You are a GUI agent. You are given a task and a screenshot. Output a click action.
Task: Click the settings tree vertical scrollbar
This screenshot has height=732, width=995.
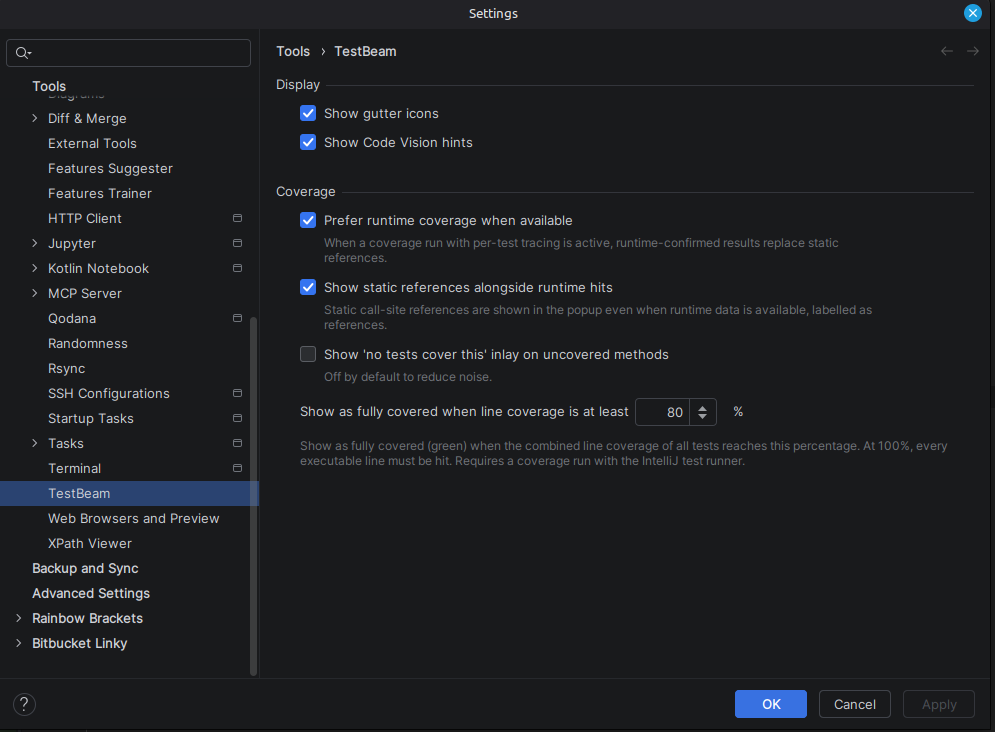[x=253, y=496]
